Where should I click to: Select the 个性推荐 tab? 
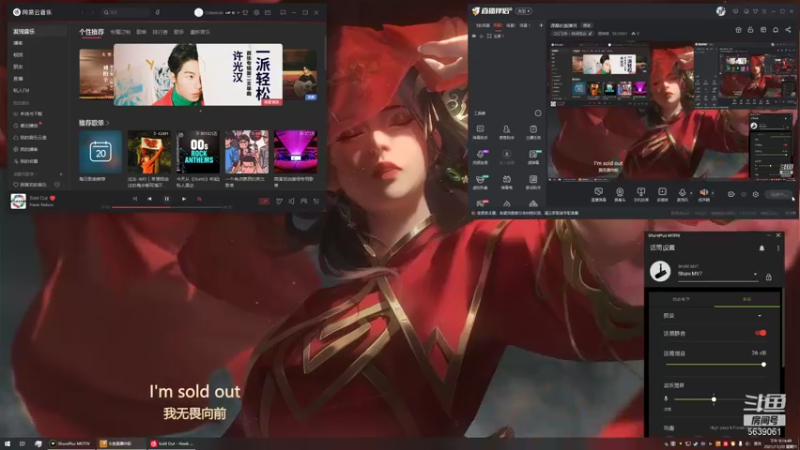click(91, 32)
